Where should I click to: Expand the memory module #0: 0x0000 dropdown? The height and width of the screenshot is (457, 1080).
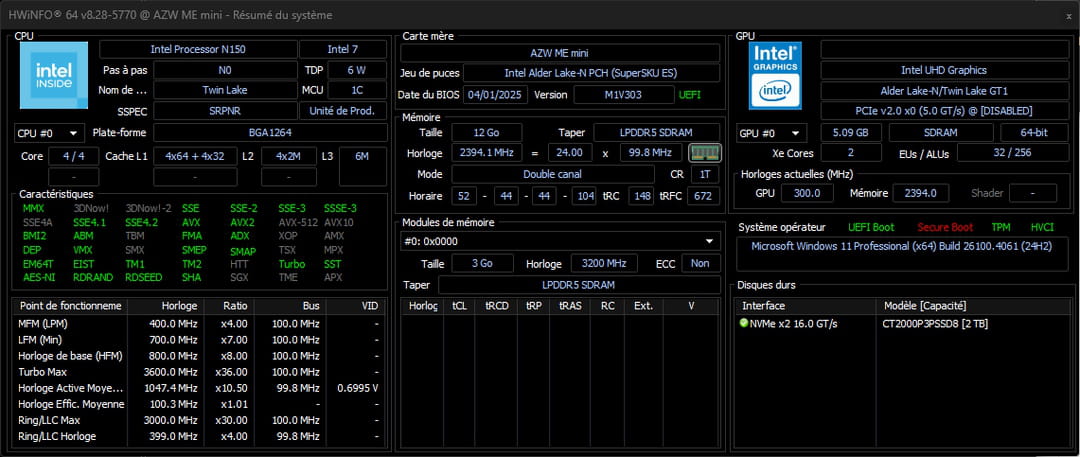coord(560,241)
